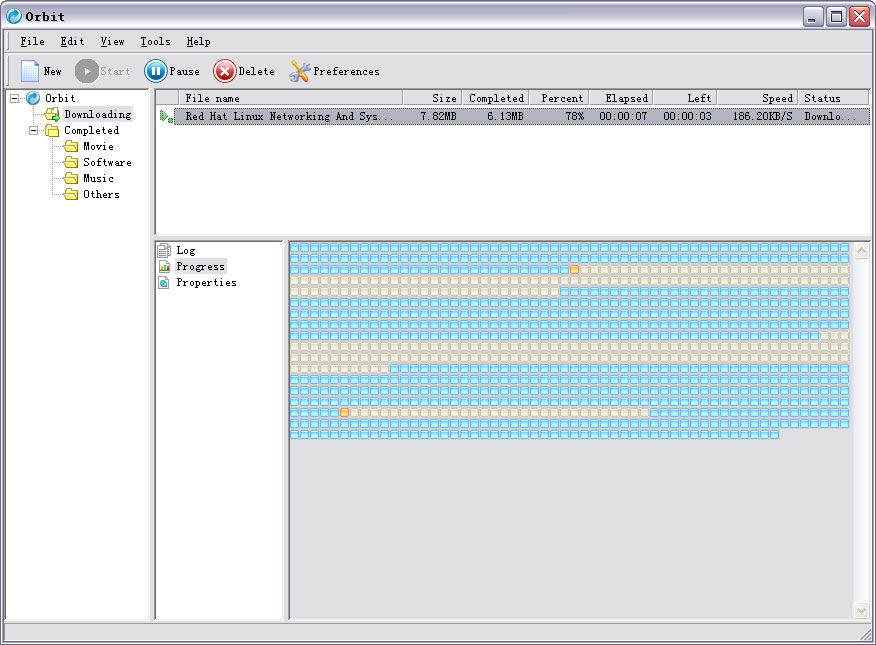Select the Others category

point(101,194)
